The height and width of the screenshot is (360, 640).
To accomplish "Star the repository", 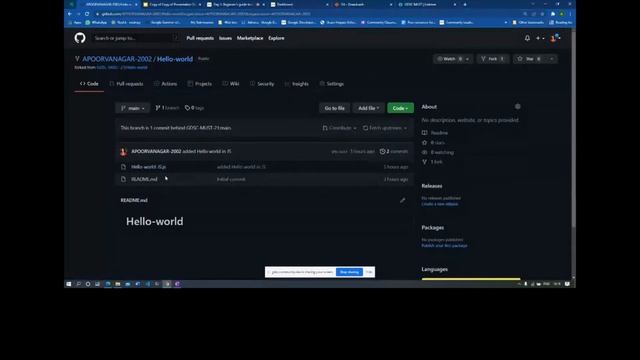I will [529, 59].
